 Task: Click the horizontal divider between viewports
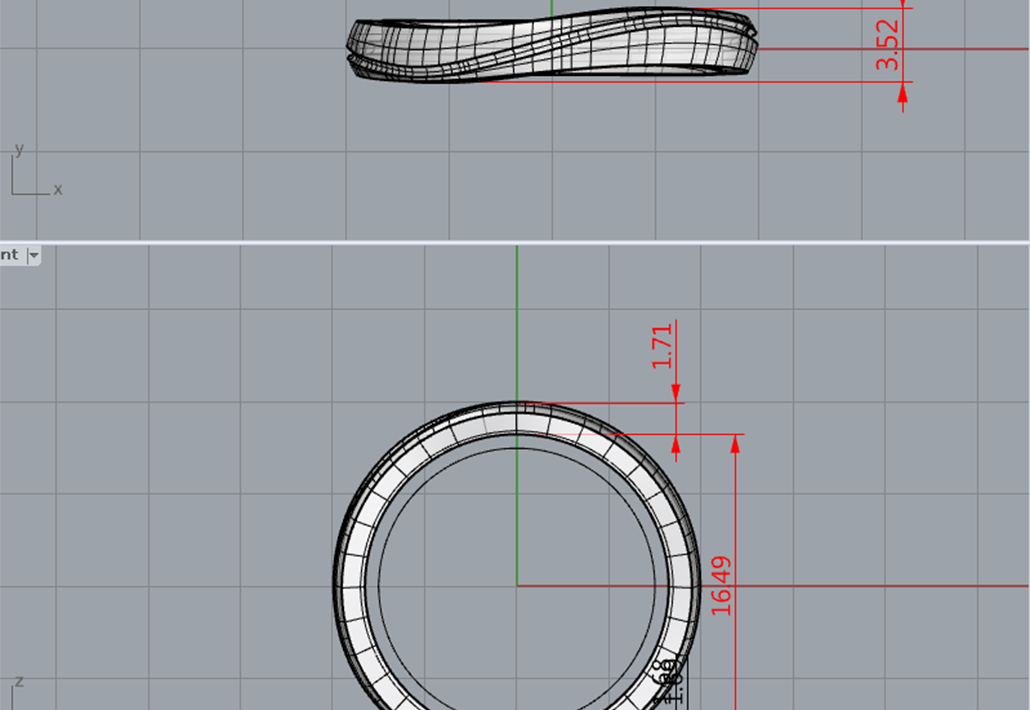tap(515, 242)
